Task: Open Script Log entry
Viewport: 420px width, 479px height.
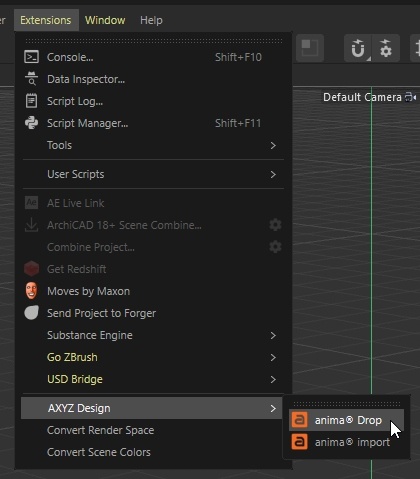Action: pos(153,101)
